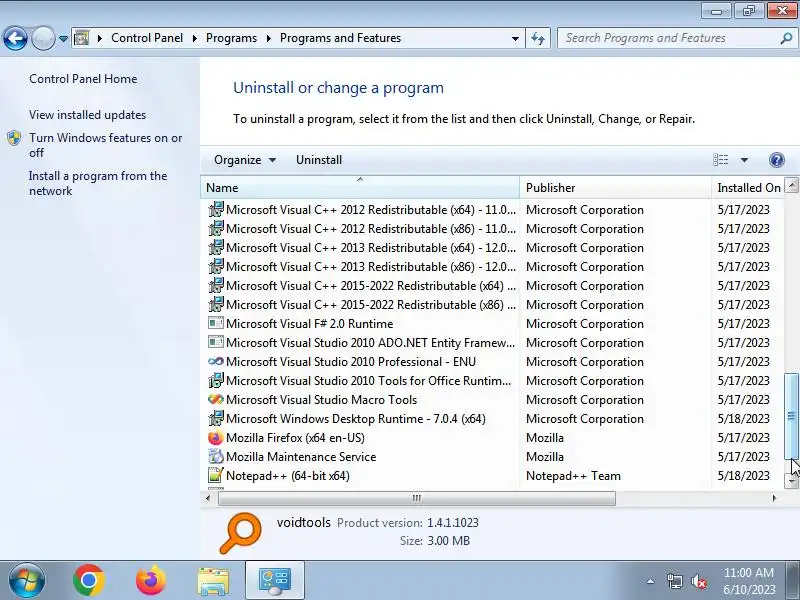Image resolution: width=800 pixels, height=600 pixels.
Task: Click the vertical scrollbar thumb
Action: coord(791,416)
